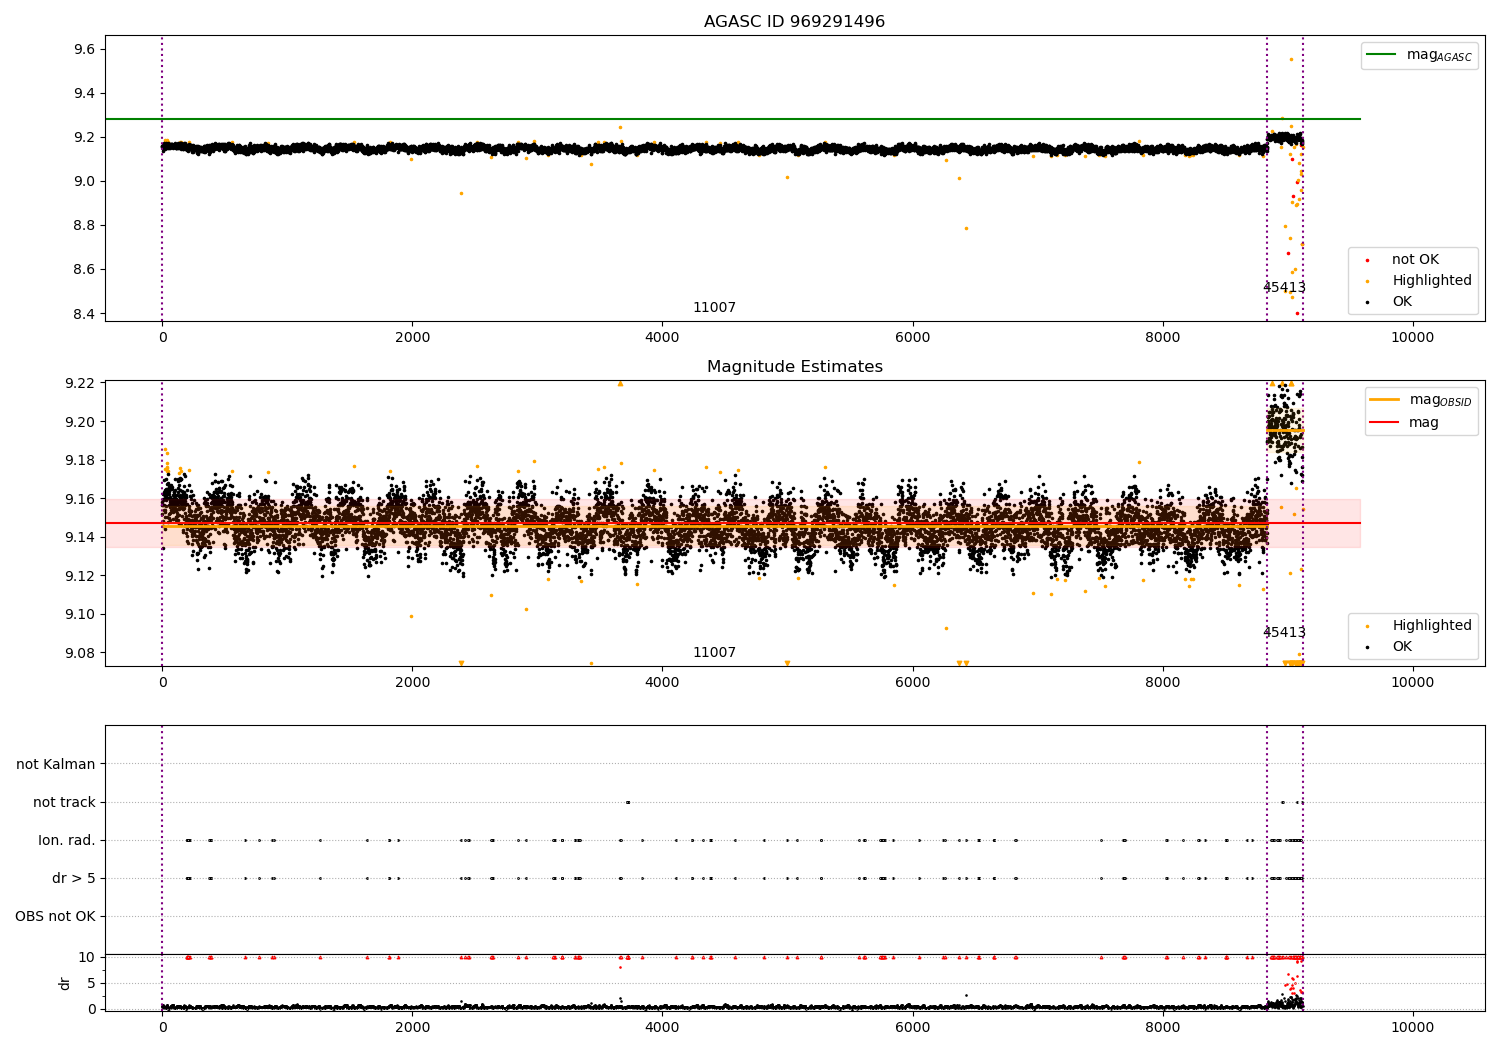Click the 9.08 tick label on middle plot
This screenshot has width=1500, height=1050.
pyautogui.click(x=80, y=654)
